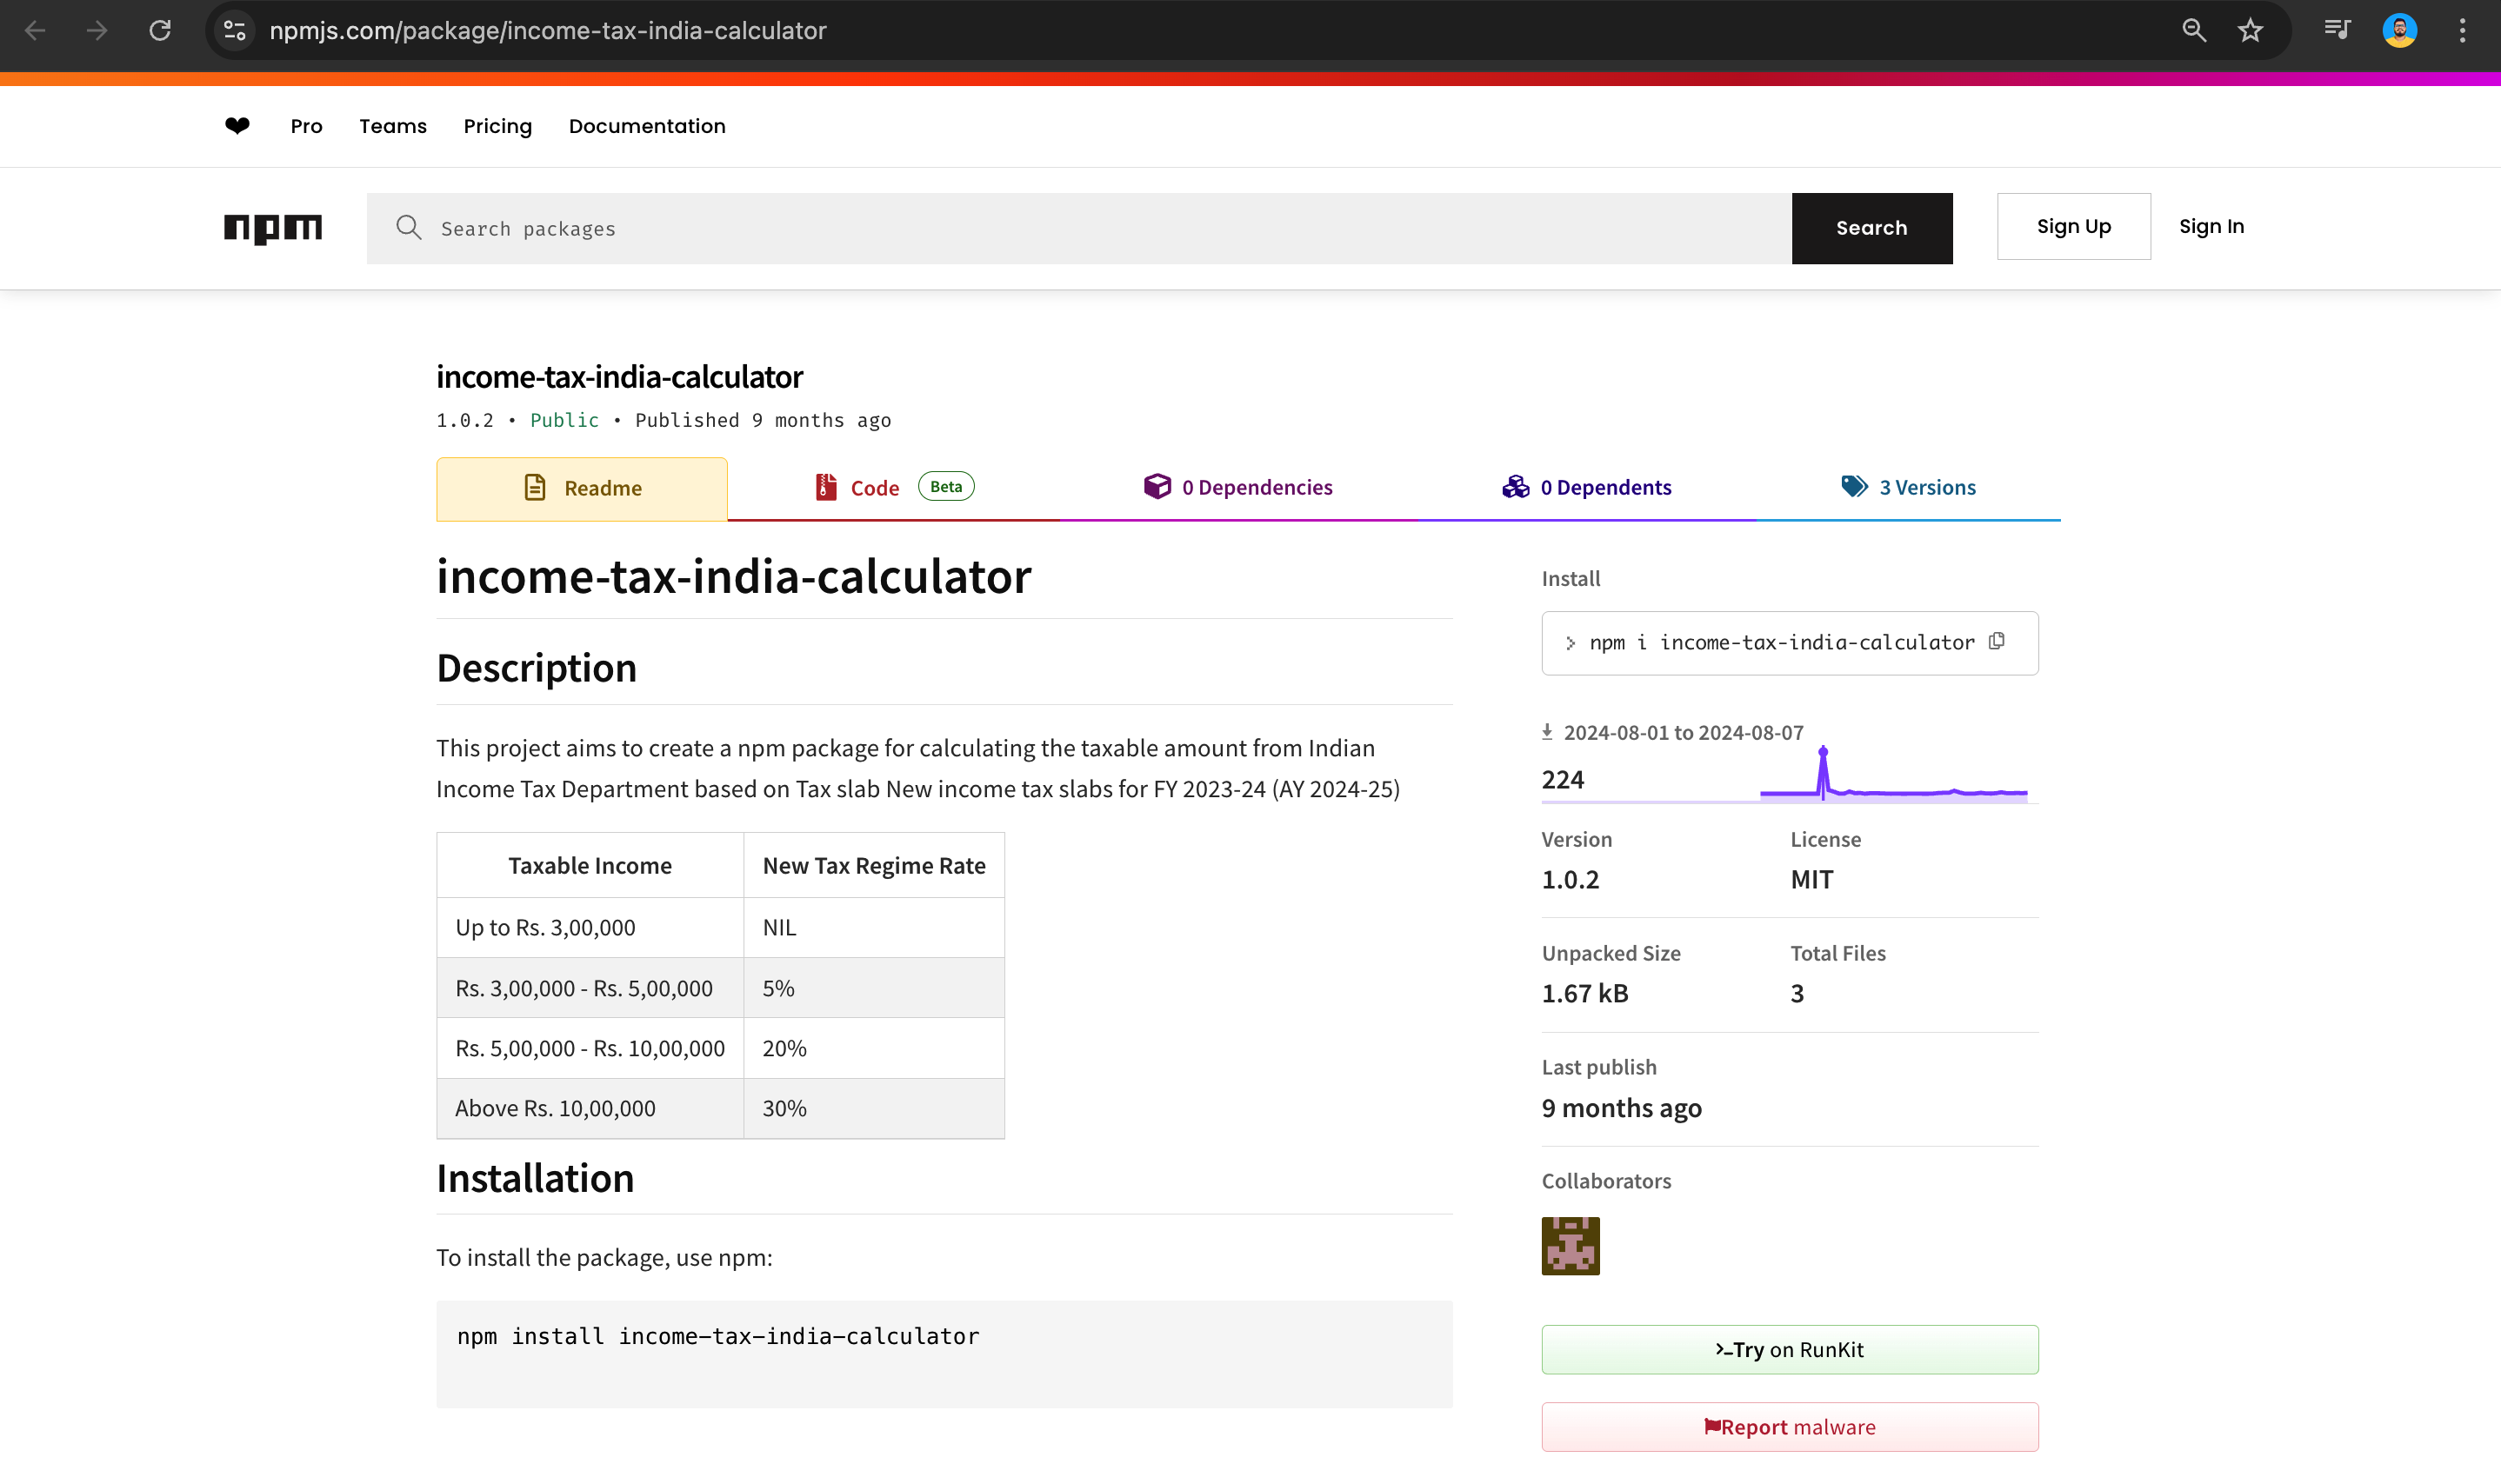
Task: Open Chrome three-dot menu
Action: coord(2462,30)
